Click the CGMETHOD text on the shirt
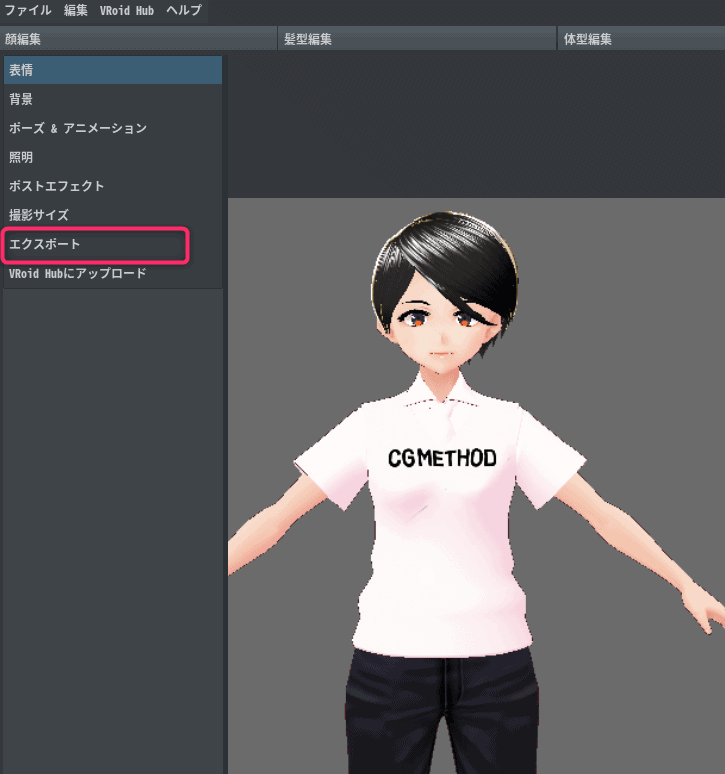Screen dimensions: 725x774 (442, 458)
